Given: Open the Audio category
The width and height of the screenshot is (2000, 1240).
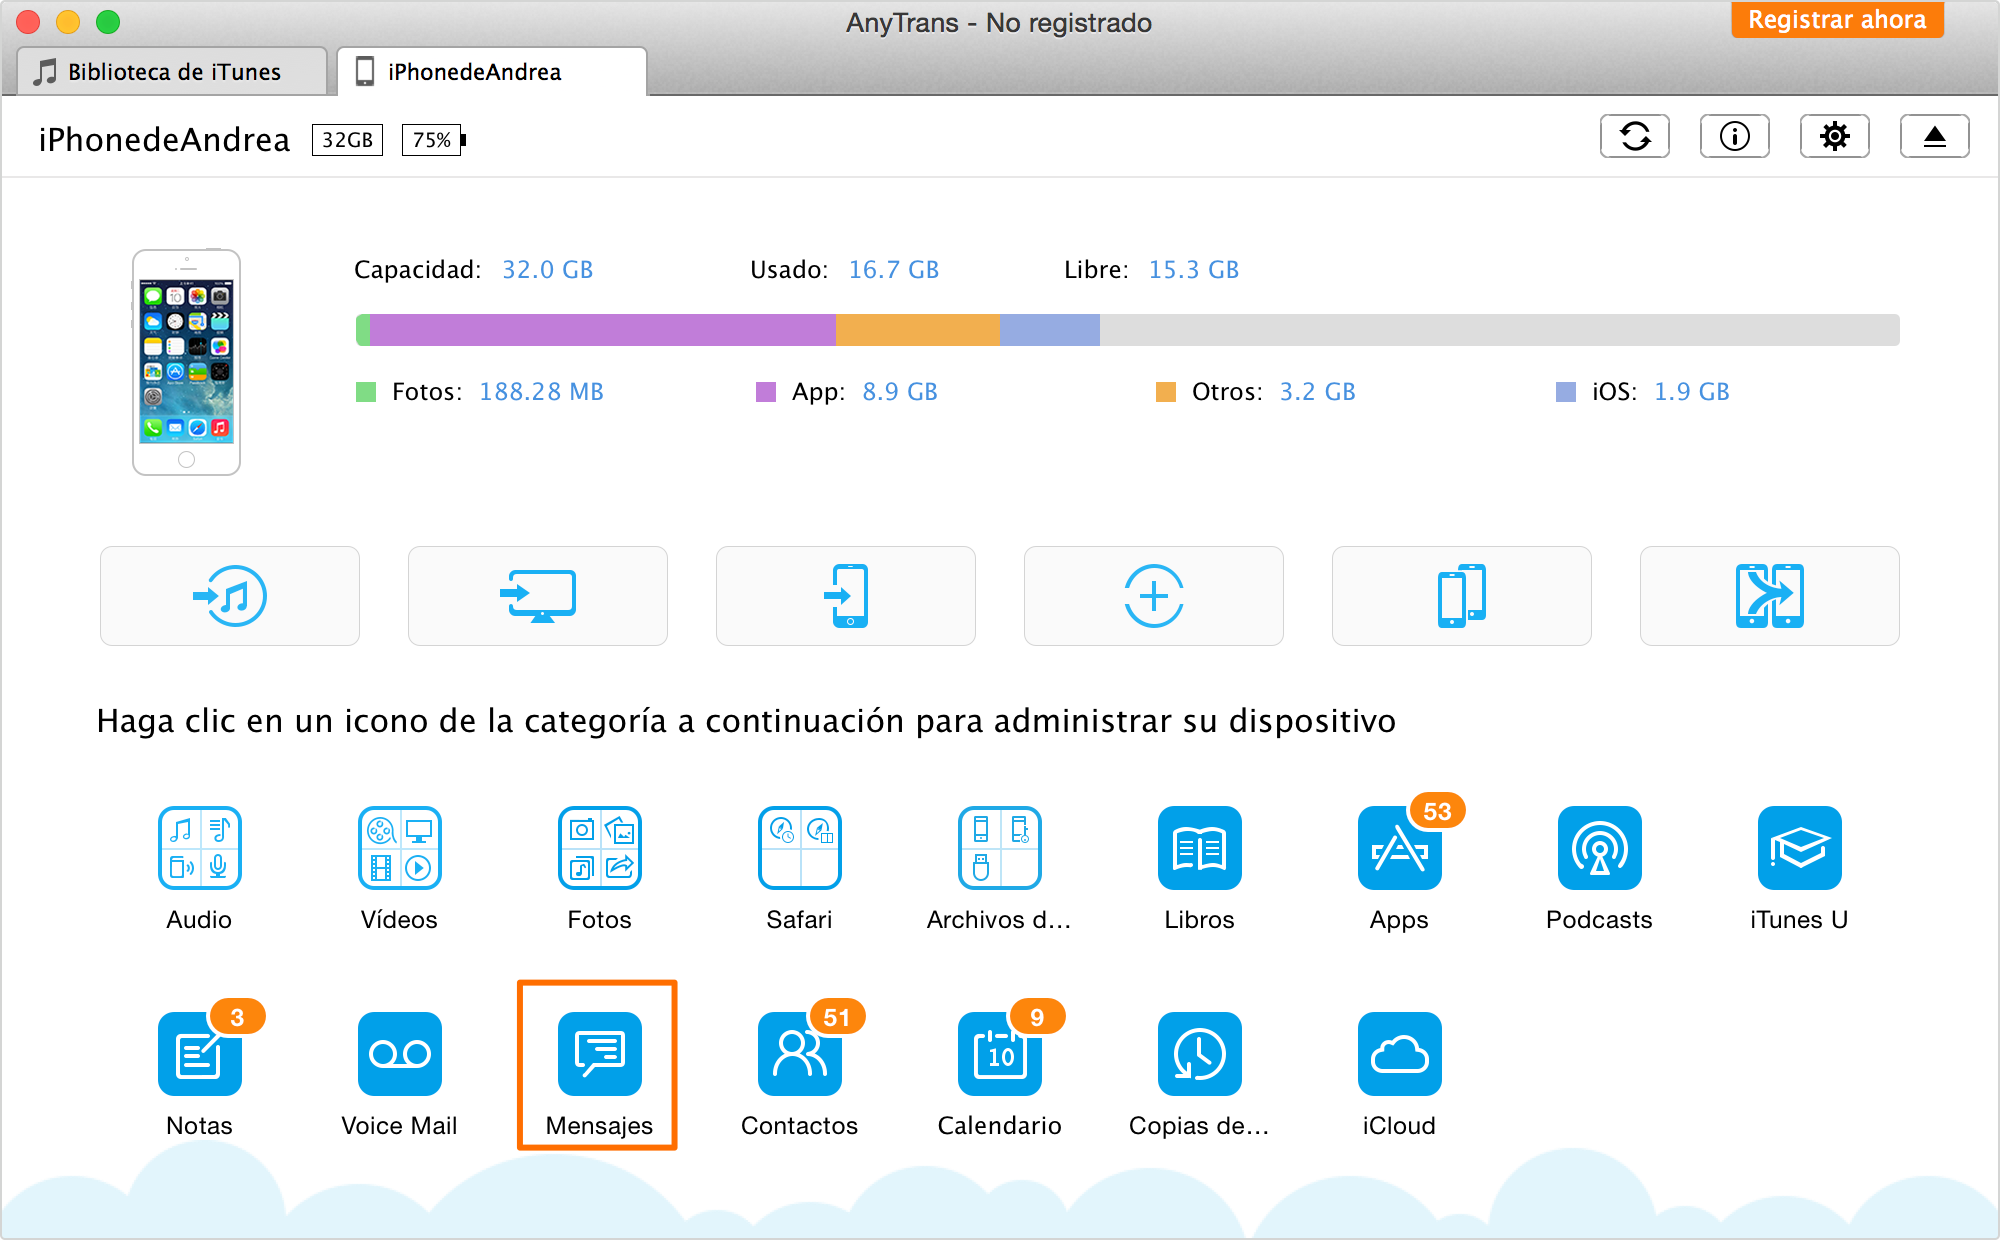Looking at the screenshot, I should pos(200,848).
